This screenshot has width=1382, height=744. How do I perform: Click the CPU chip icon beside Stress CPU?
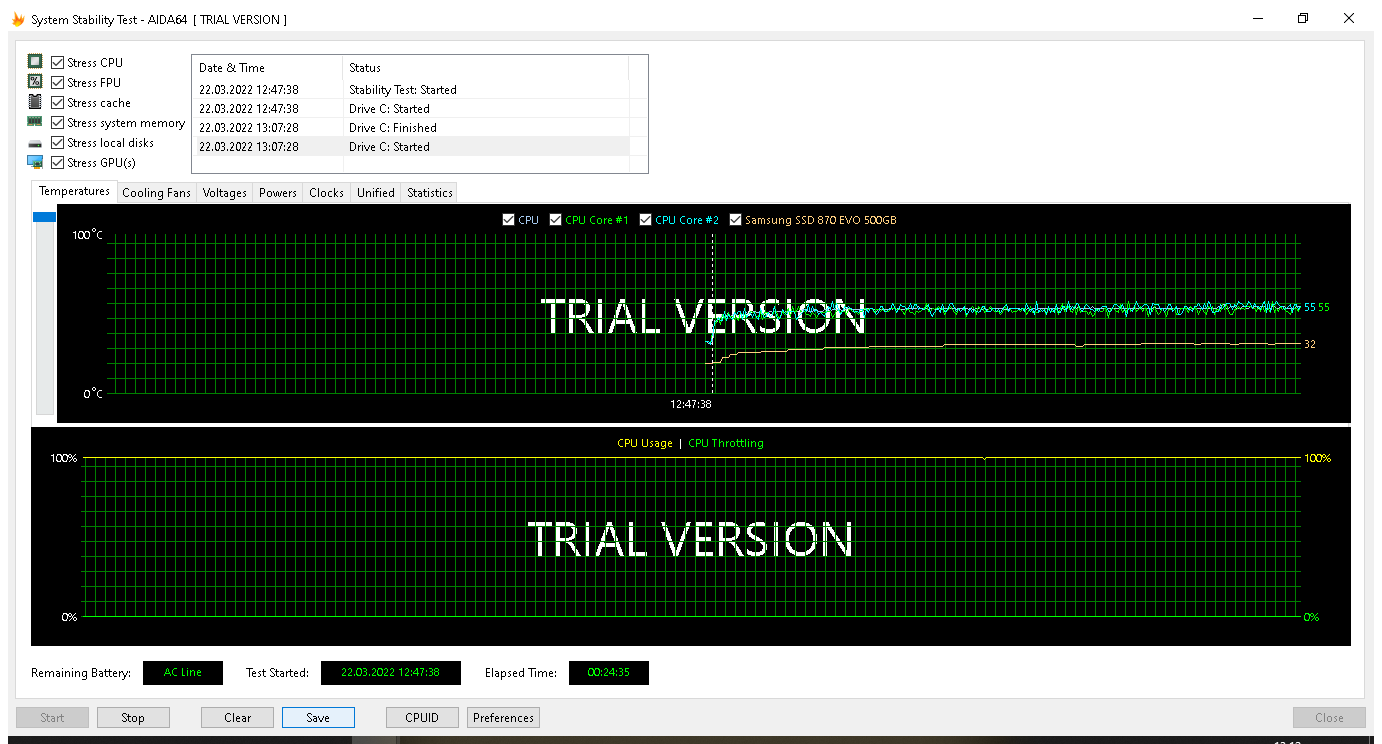(35, 62)
